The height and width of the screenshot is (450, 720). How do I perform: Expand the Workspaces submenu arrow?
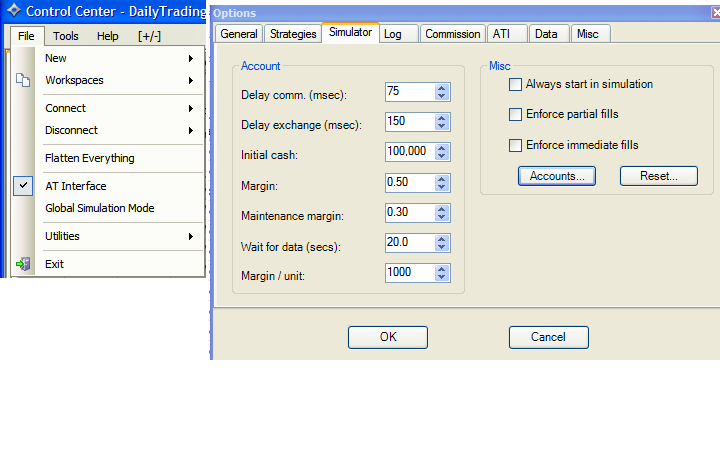[191, 80]
